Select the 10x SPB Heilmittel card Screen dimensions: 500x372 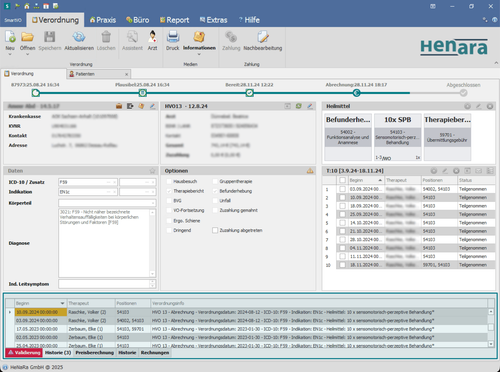coord(398,137)
